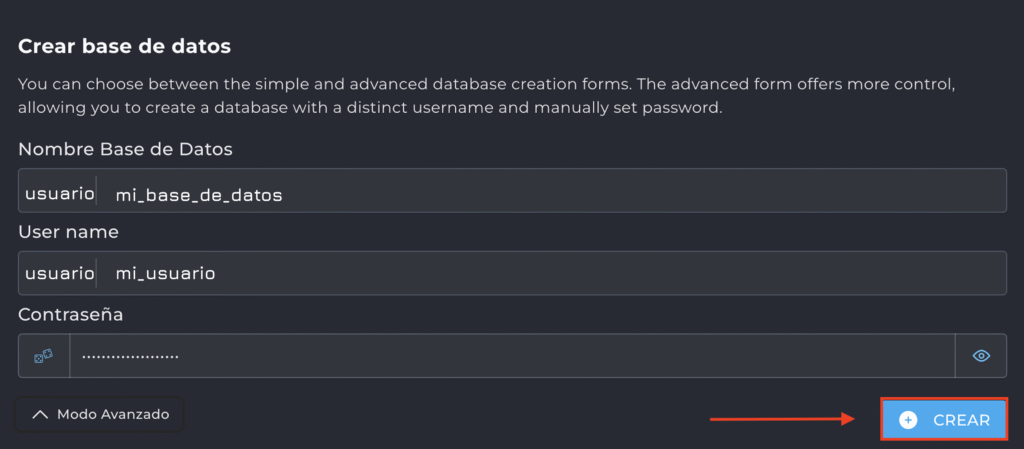The height and width of the screenshot is (449, 1024).
Task: Click the dice icon to generate password
Action: 43,355
